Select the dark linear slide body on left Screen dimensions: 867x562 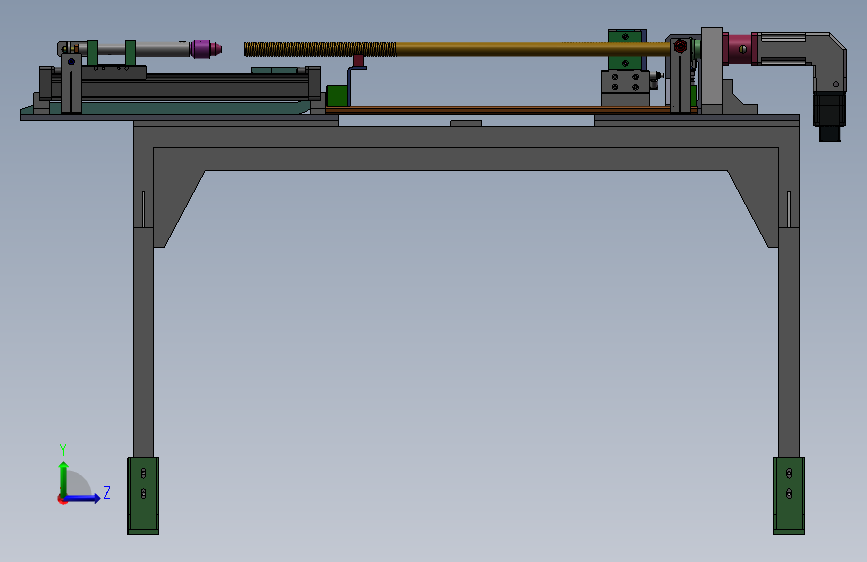point(180,86)
